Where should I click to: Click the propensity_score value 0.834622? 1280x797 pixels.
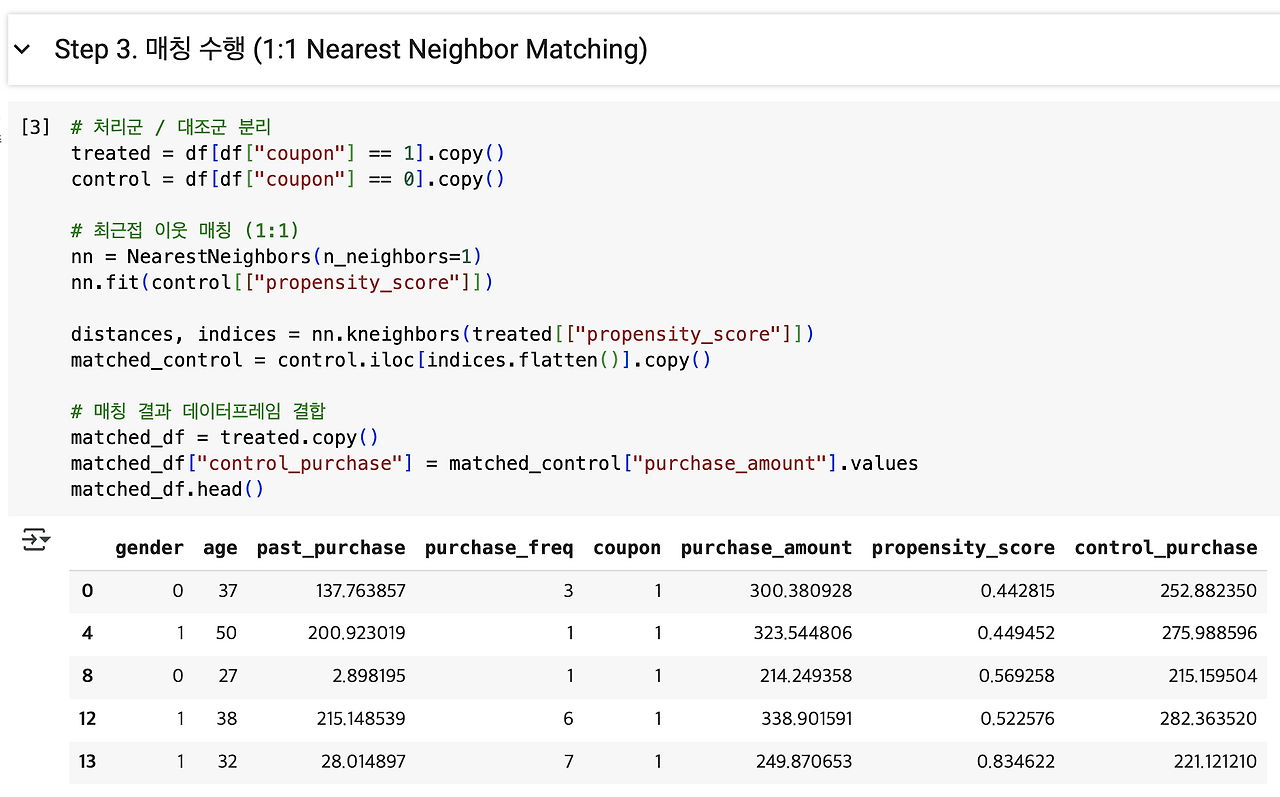[1017, 761]
